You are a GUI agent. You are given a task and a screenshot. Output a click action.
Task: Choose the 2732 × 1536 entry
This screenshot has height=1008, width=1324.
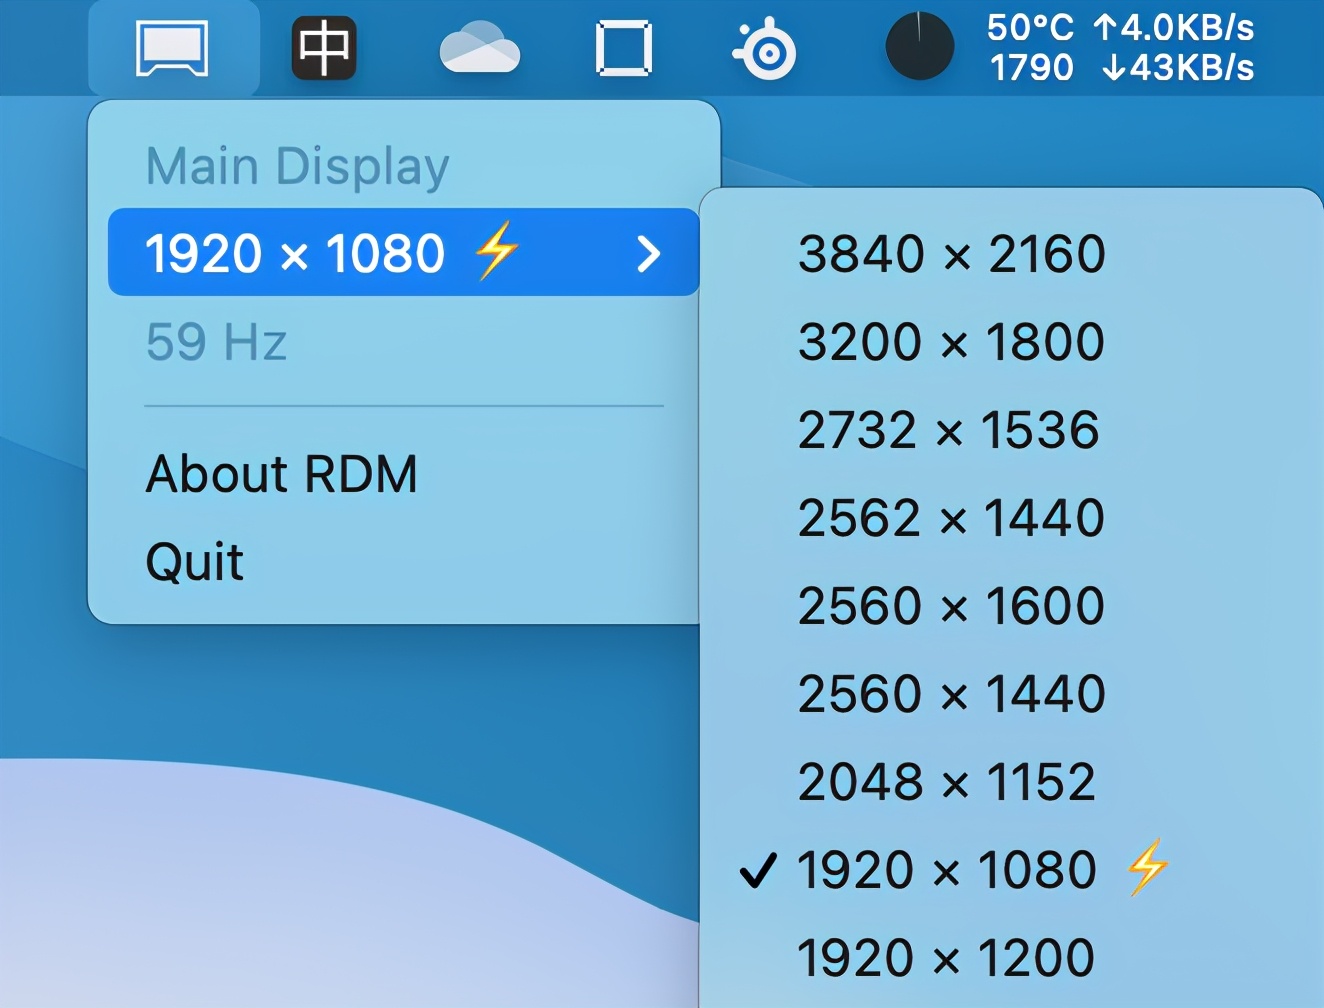click(949, 429)
